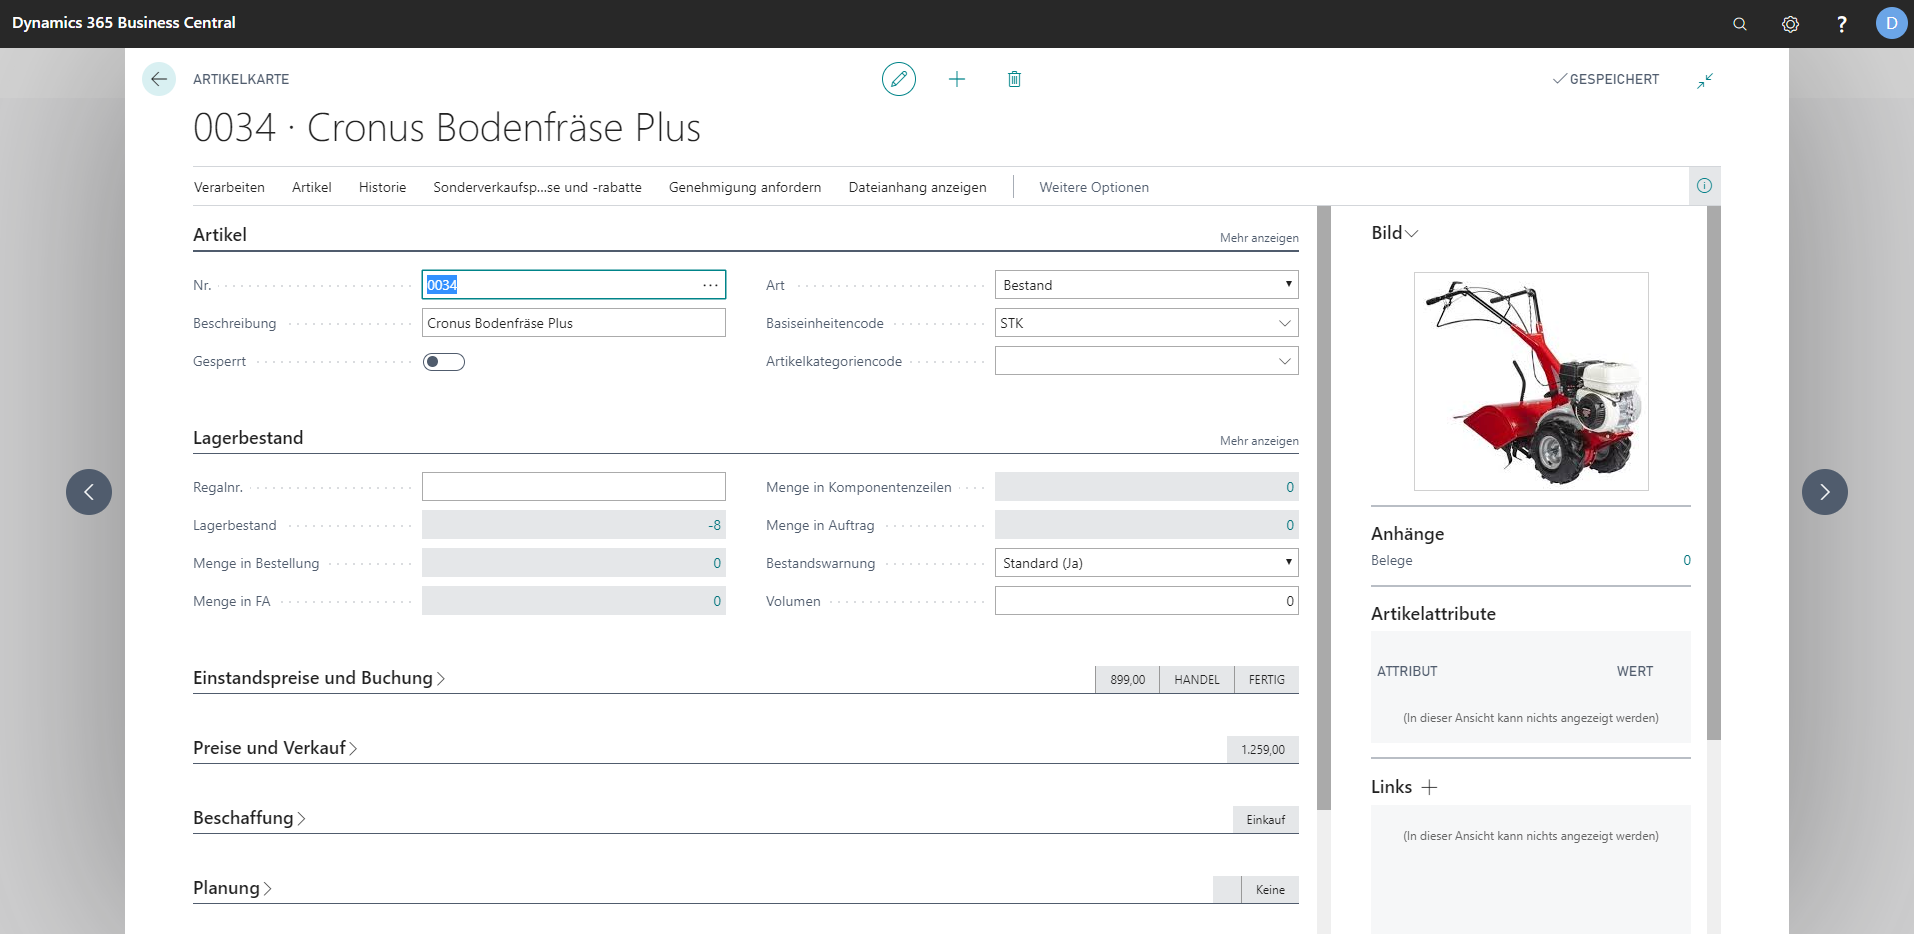Open the search magnifier in top bar

(1740, 24)
